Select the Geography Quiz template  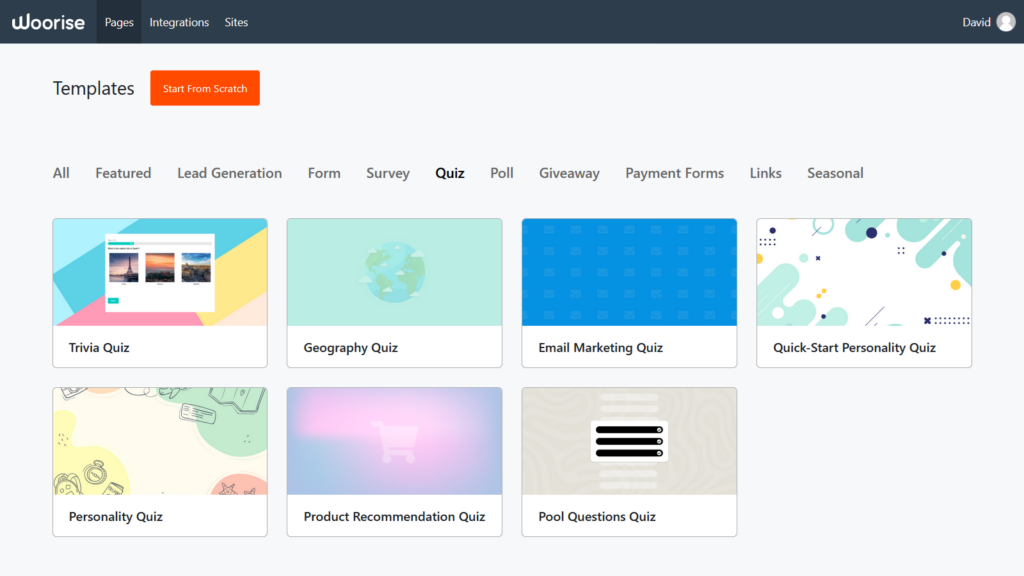pyautogui.click(x=394, y=292)
